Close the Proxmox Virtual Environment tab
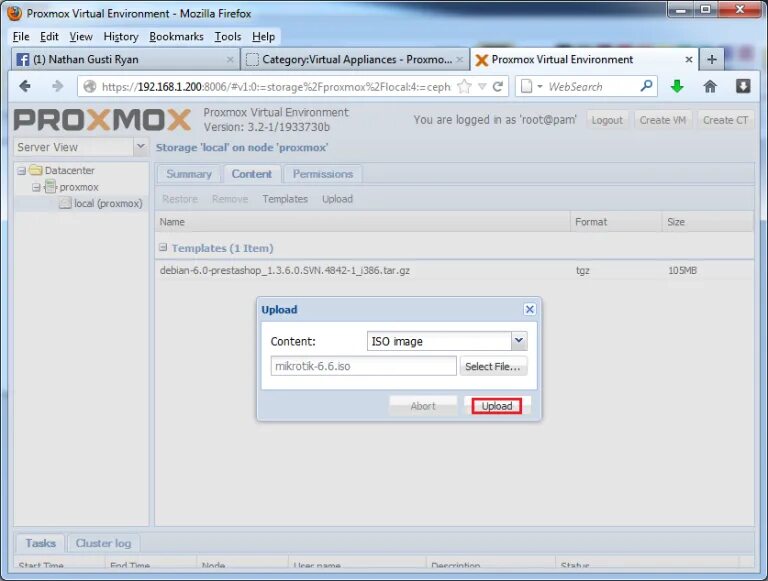Viewport: 768px width, 581px height. [689, 59]
